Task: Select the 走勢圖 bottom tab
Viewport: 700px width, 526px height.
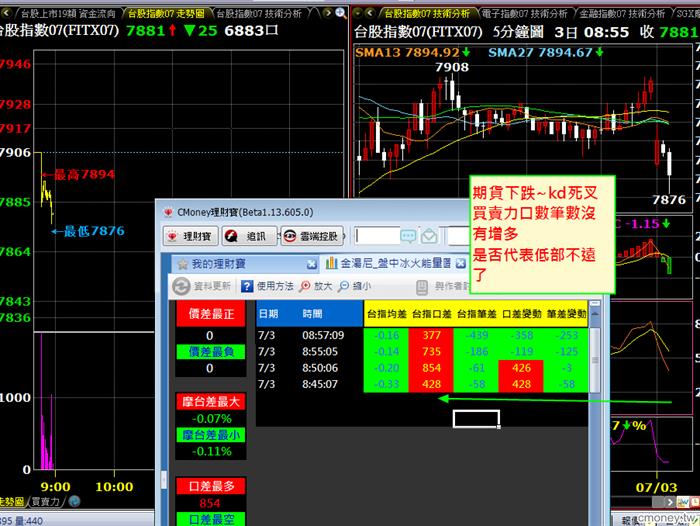Action: [12, 502]
